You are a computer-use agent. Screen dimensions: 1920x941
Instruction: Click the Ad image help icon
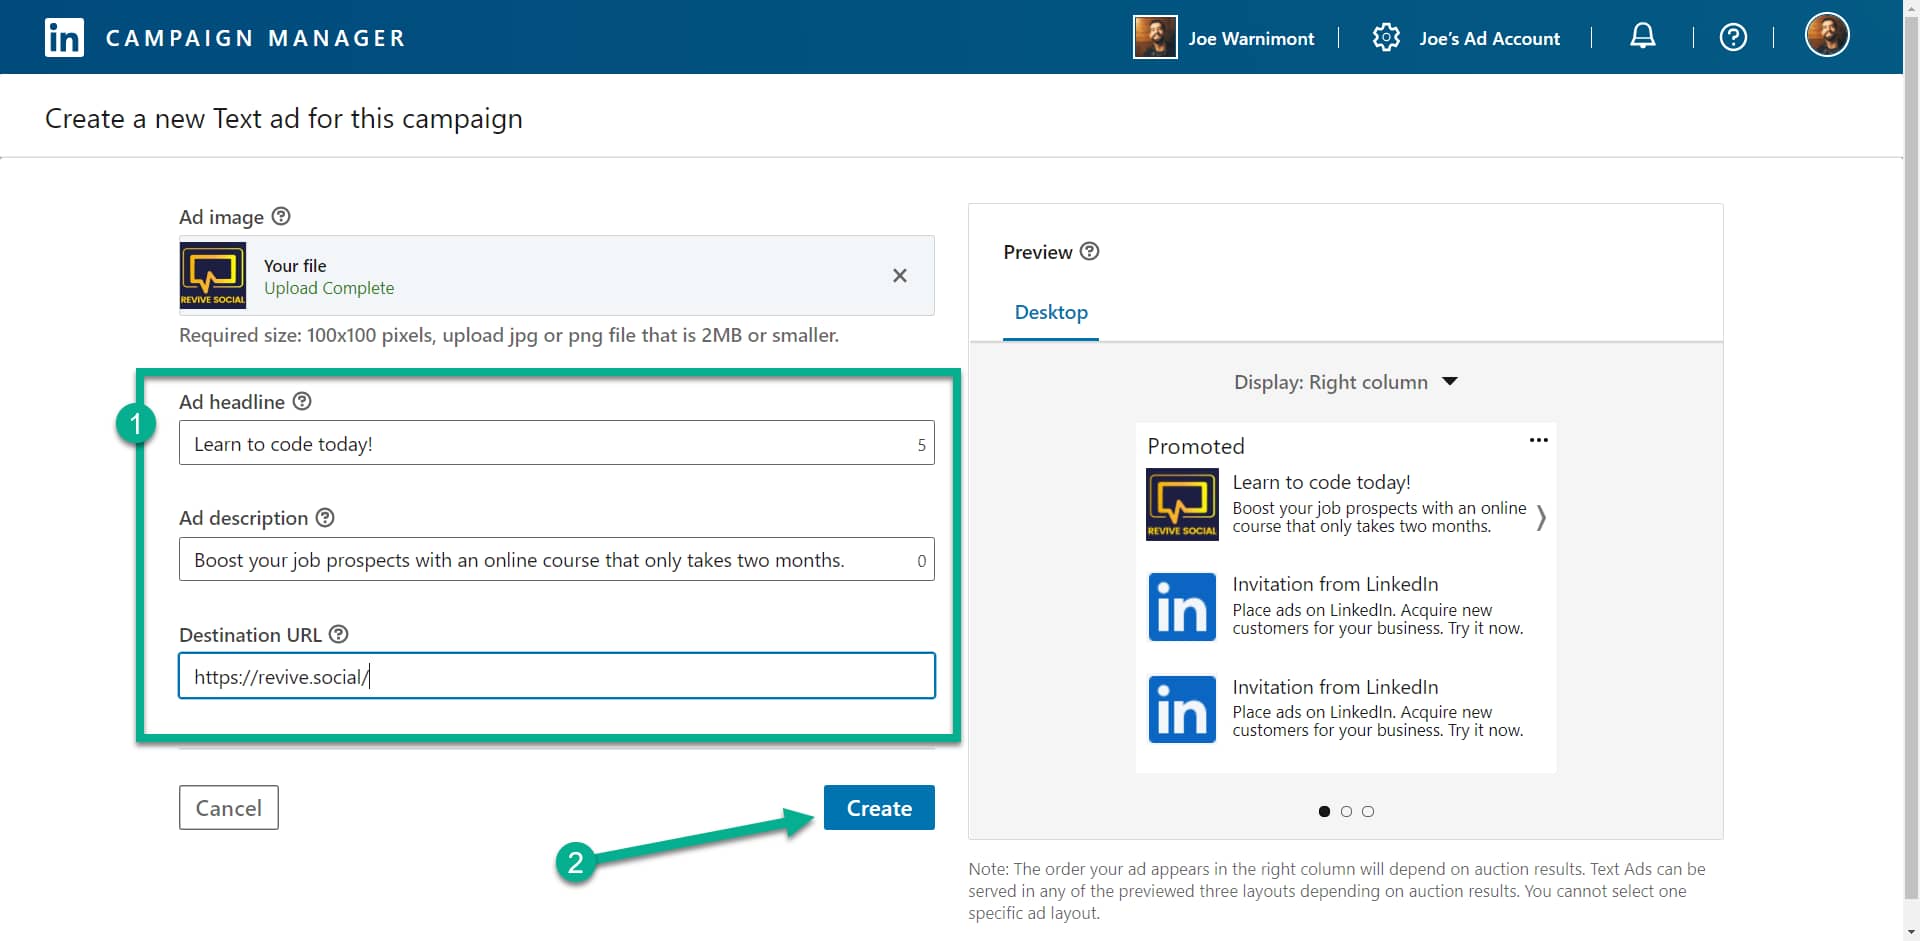(281, 216)
